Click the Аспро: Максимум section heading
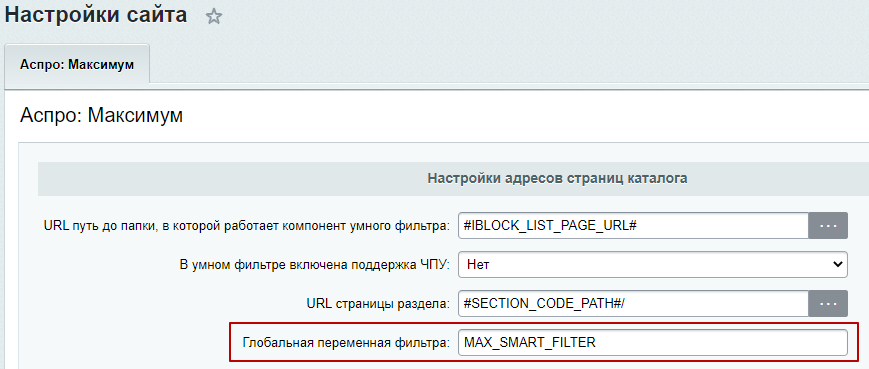The height and width of the screenshot is (369, 869). (101, 116)
